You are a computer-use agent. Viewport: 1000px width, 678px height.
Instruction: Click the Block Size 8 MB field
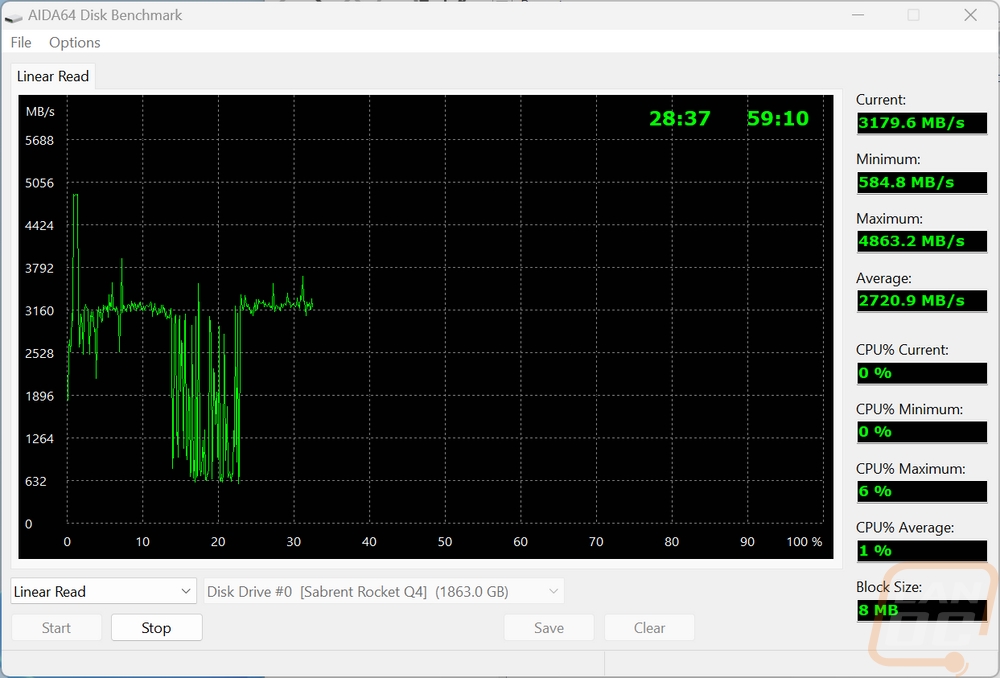click(922, 610)
